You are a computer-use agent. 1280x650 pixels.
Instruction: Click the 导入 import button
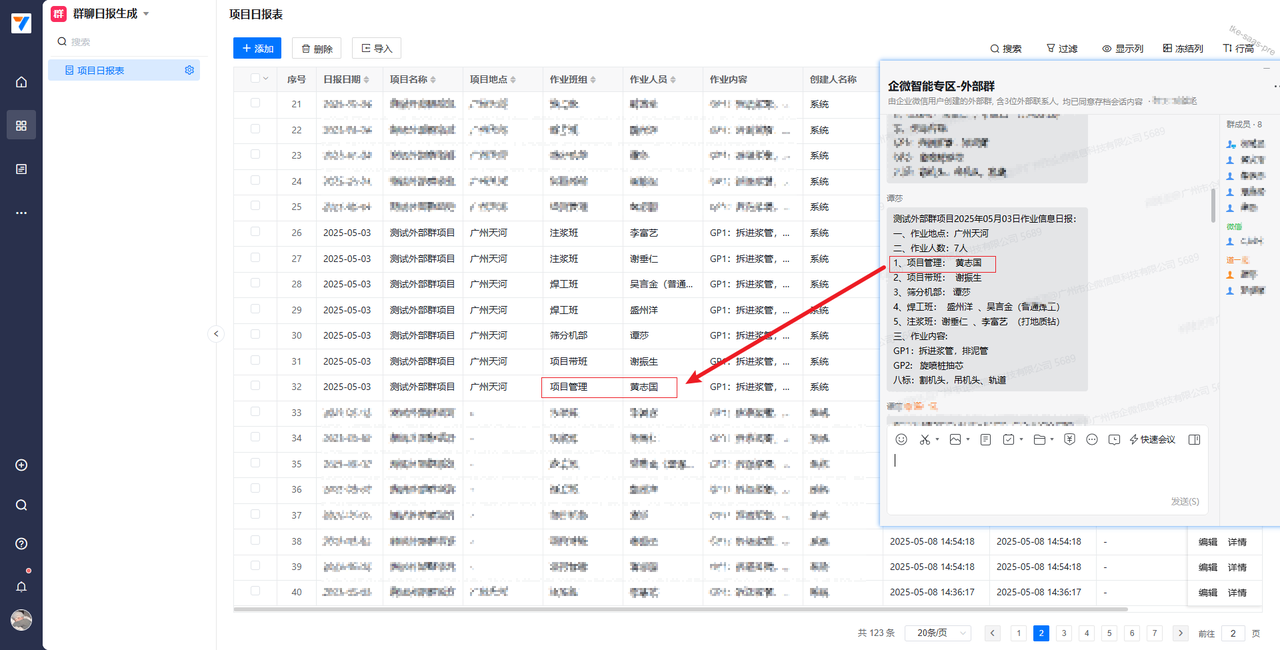click(x=376, y=48)
